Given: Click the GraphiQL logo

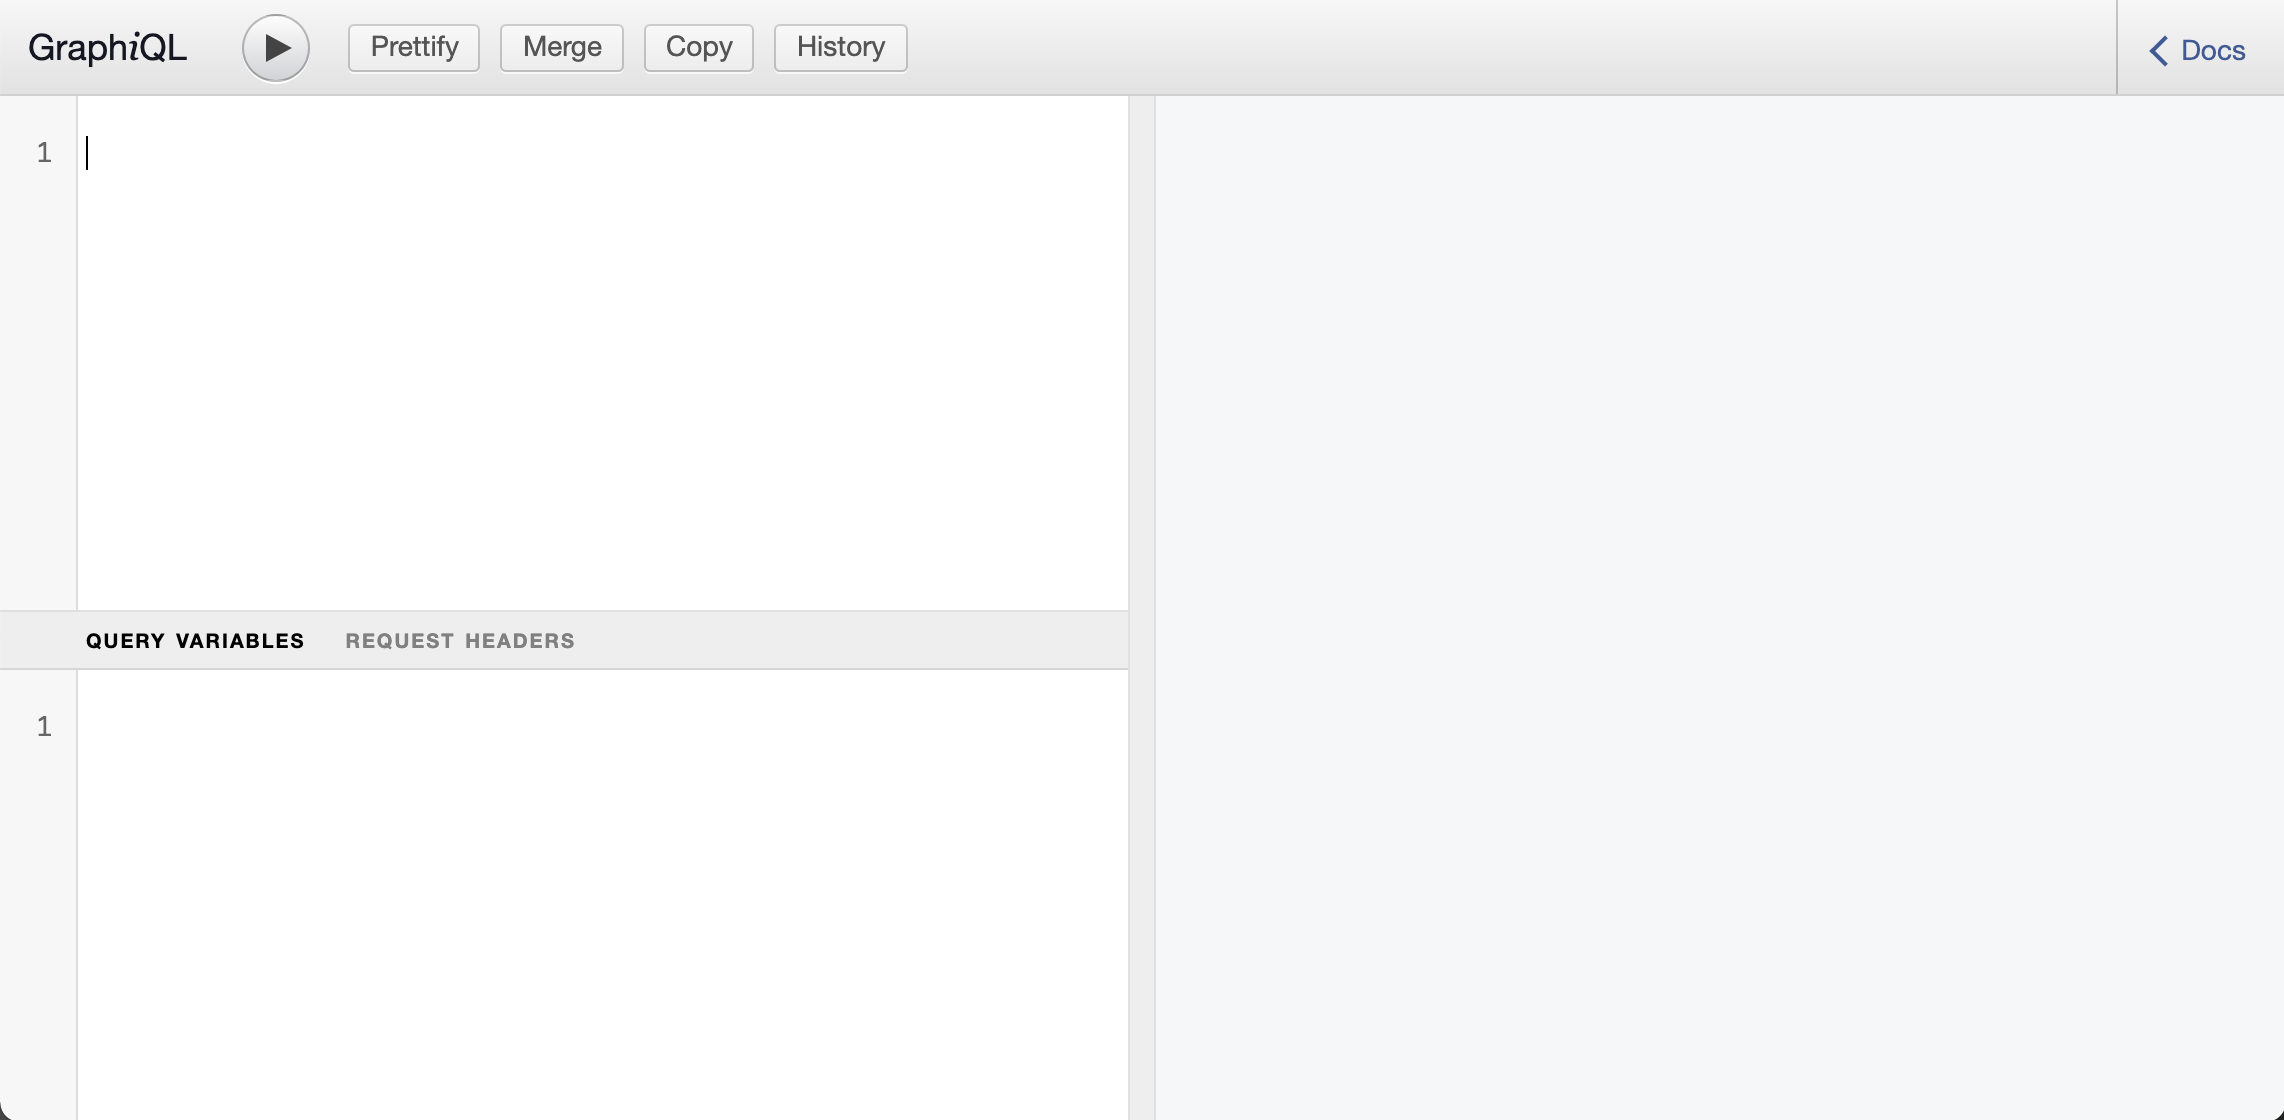Looking at the screenshot, I should 107,45.
